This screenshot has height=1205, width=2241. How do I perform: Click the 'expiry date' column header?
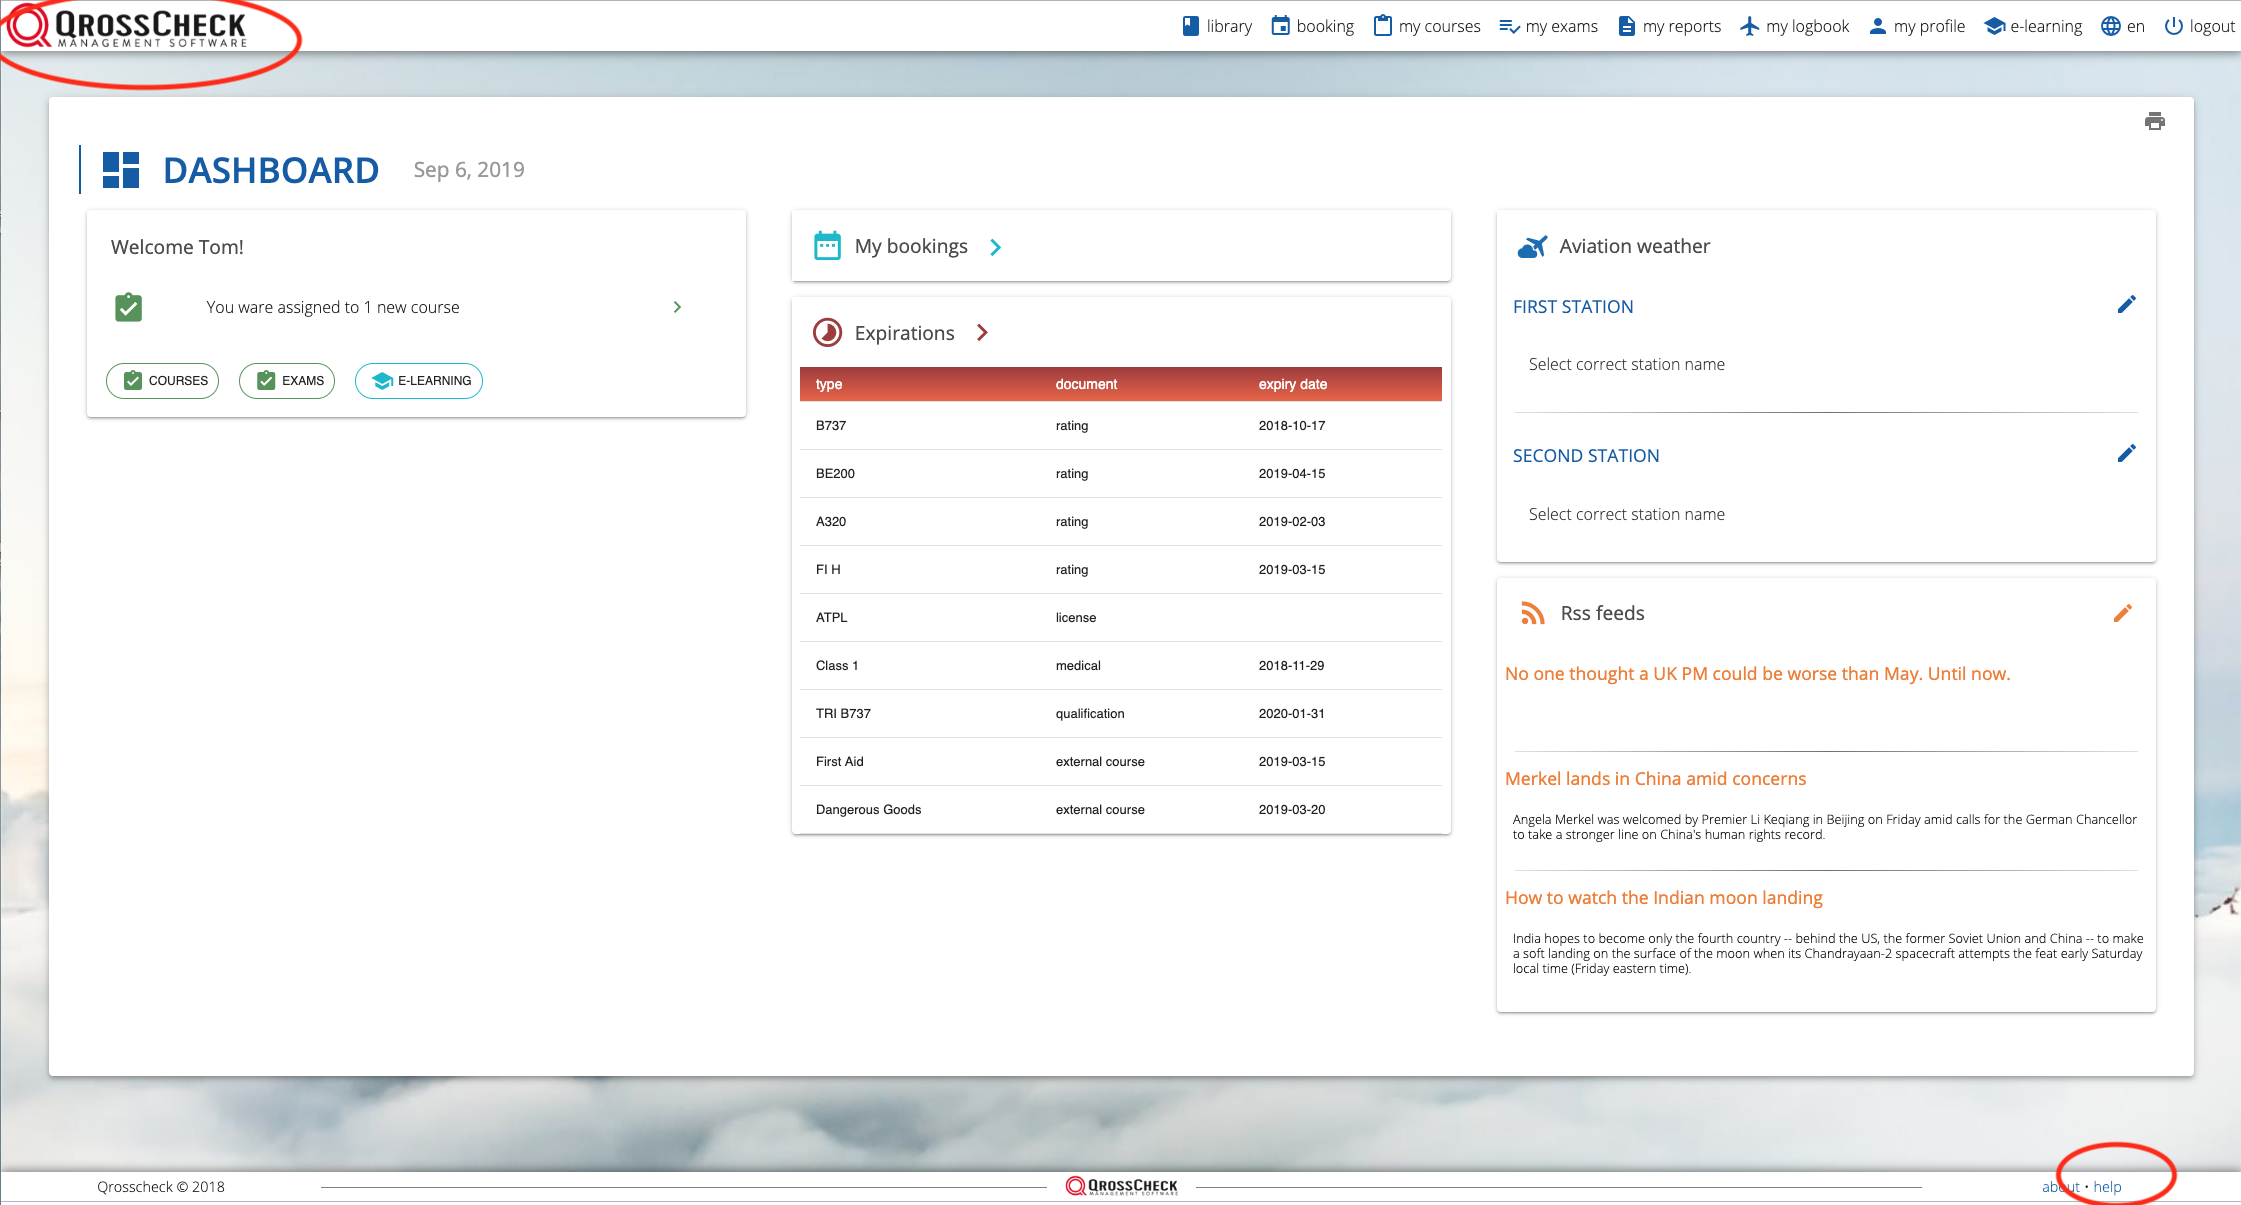tap(1292, 384)
